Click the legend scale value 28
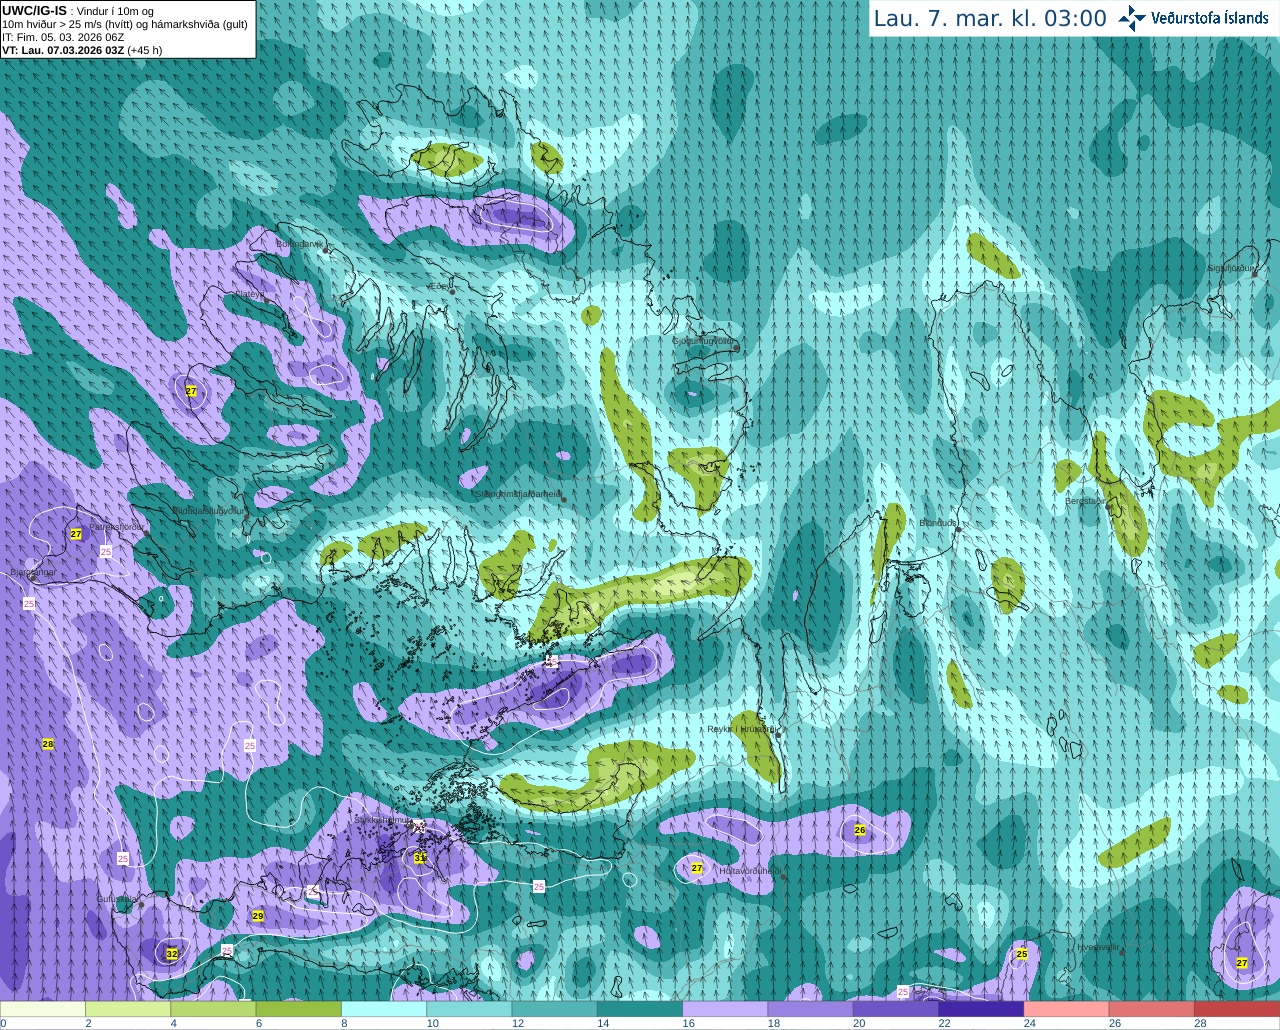 coord(1200,1023)
